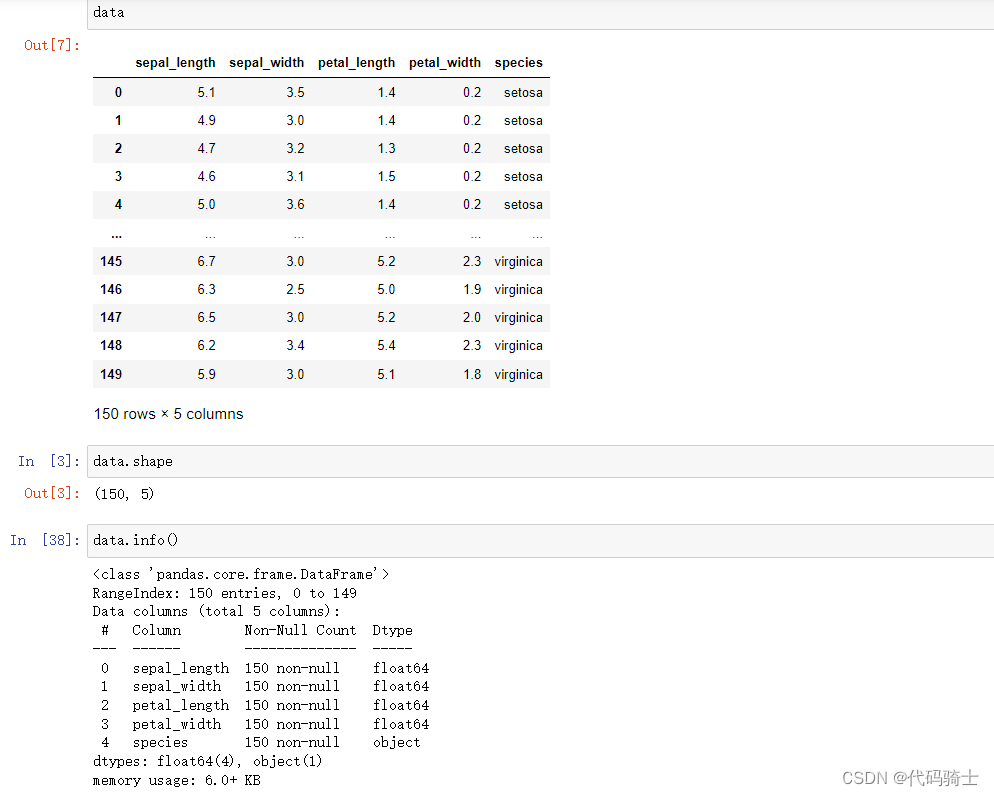Click the petal_width column header
This screenshot has width=994, height=796.
tap(444, 63)
